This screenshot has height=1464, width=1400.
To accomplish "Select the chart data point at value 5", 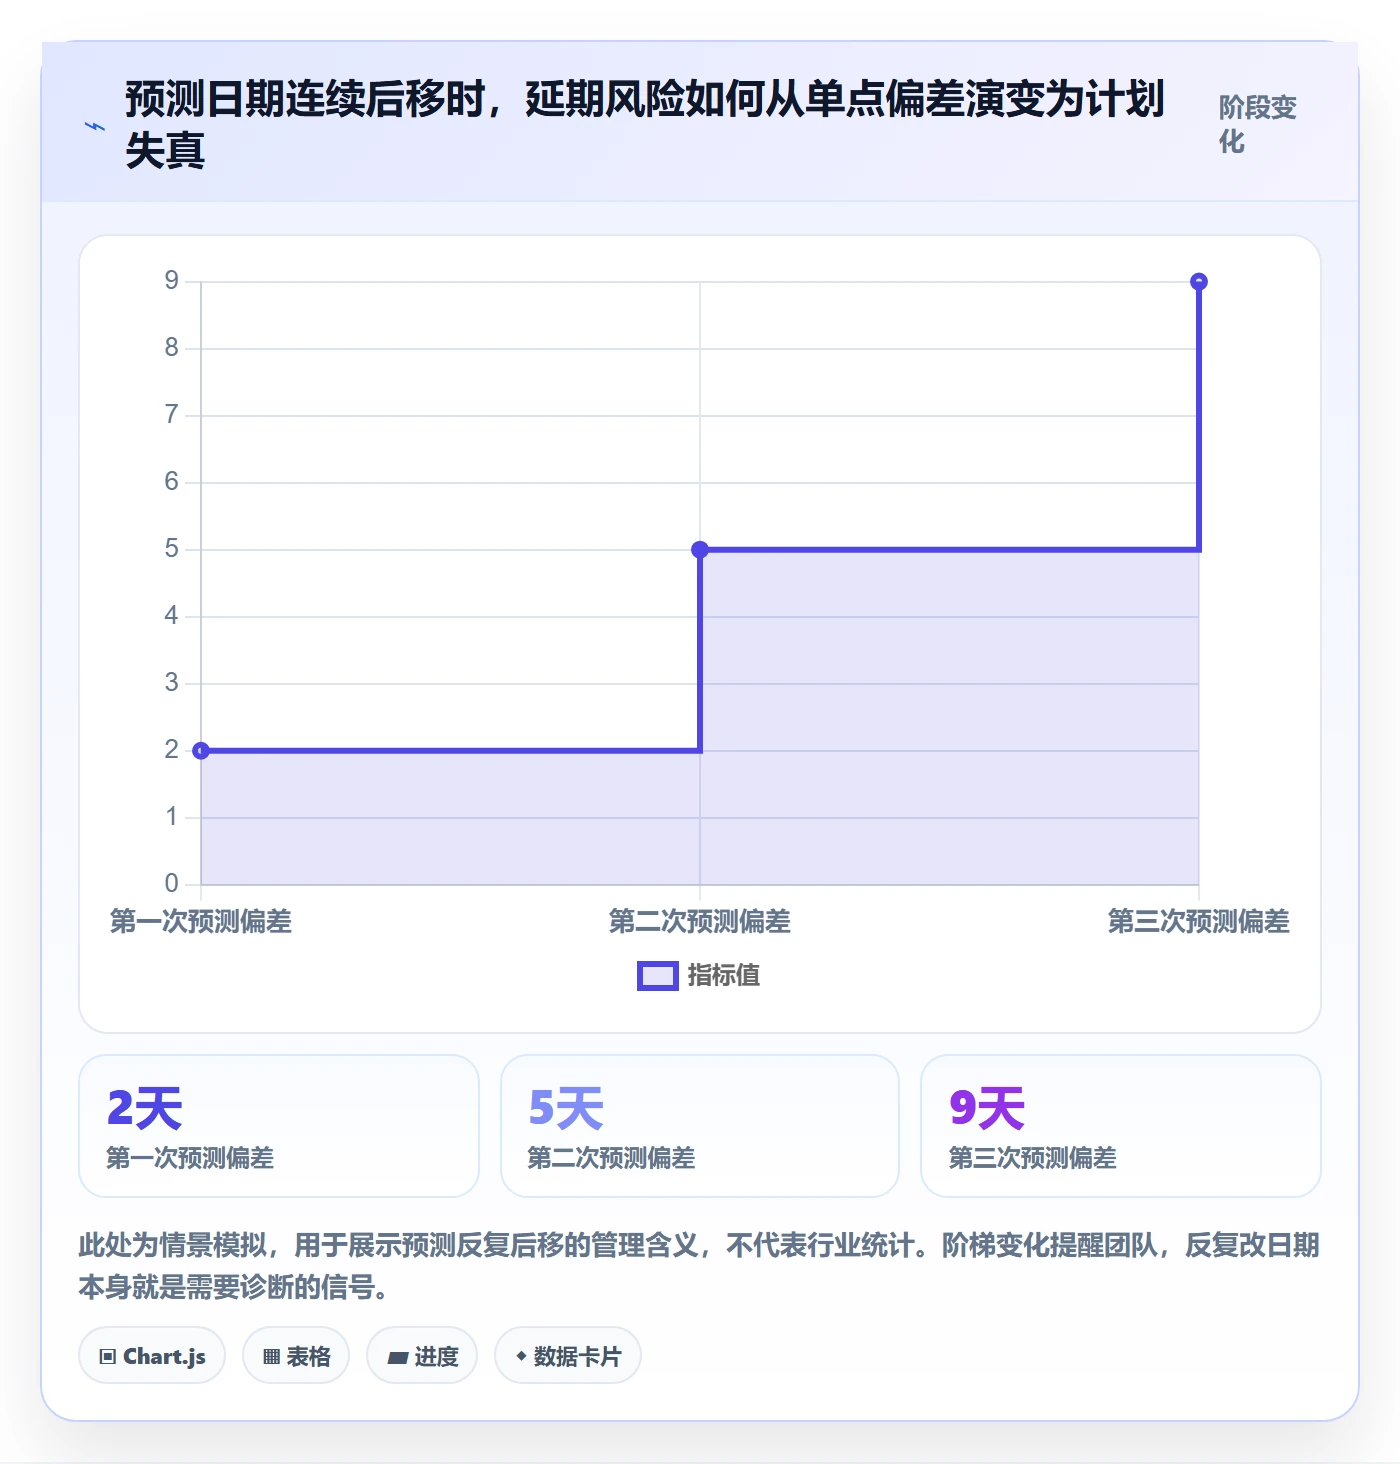I will (x=700, y=550).
